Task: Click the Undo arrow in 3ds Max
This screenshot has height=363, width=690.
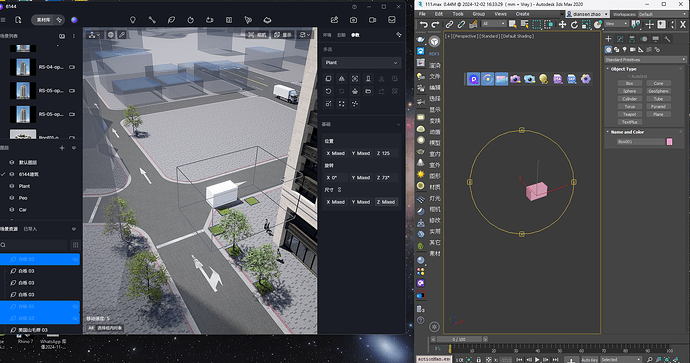Action: 424,25
